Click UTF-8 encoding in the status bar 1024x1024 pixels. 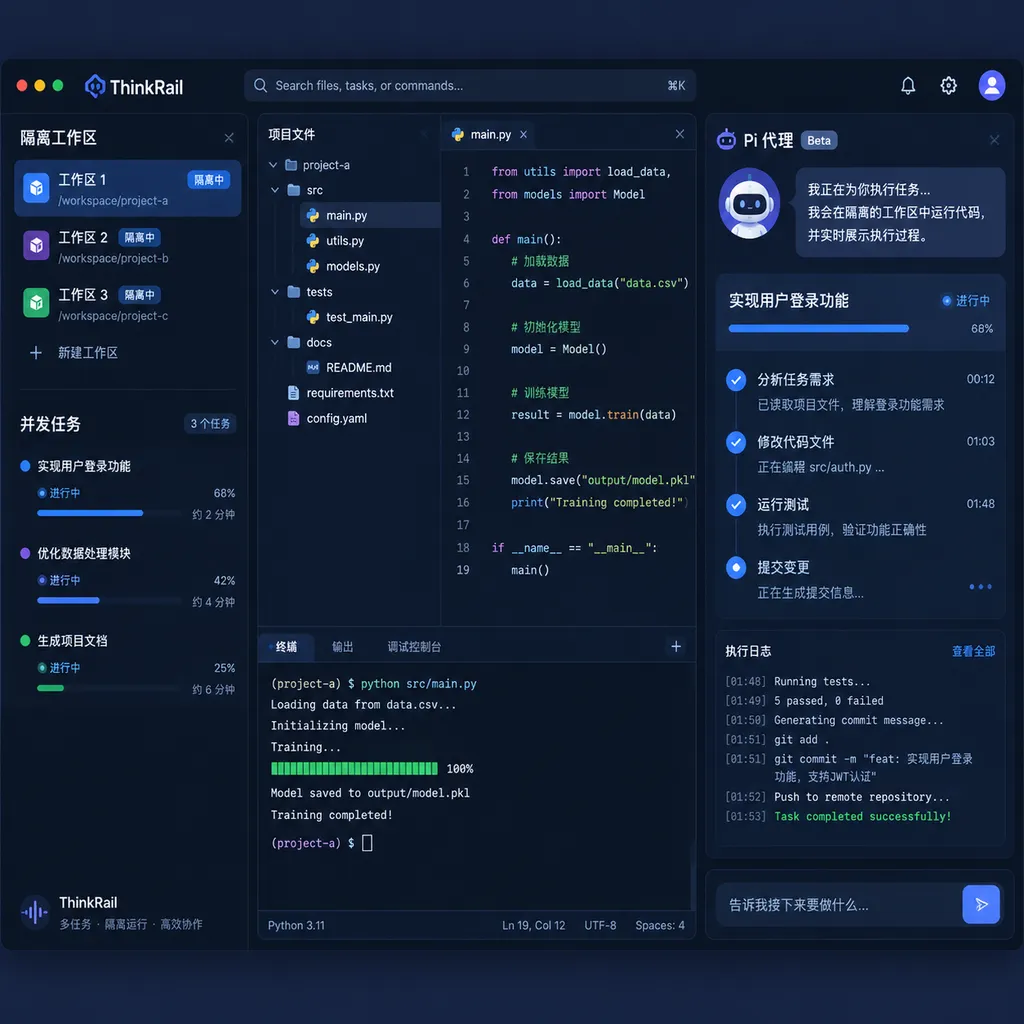(x=600, y=925)
